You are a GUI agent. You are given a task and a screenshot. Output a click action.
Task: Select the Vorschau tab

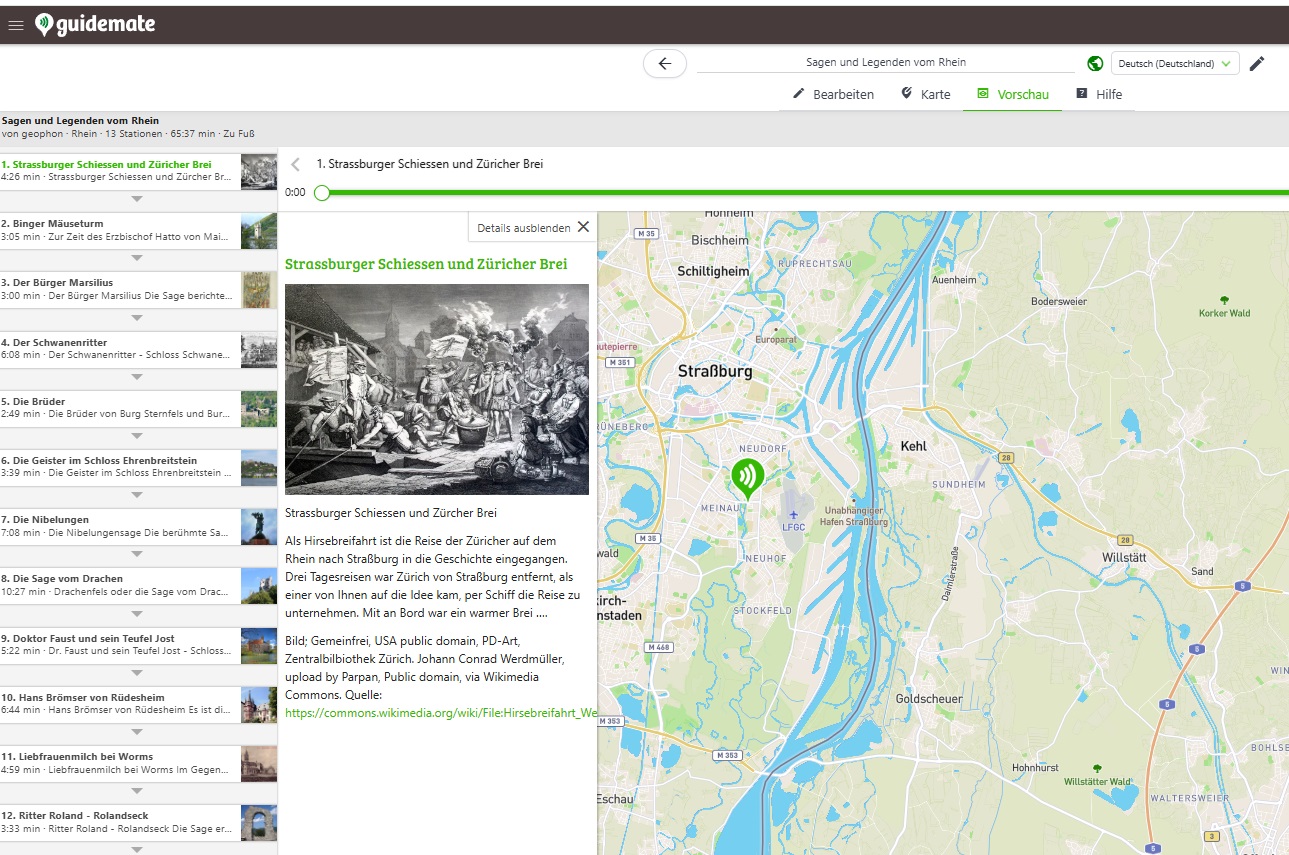coord(1013,94)
